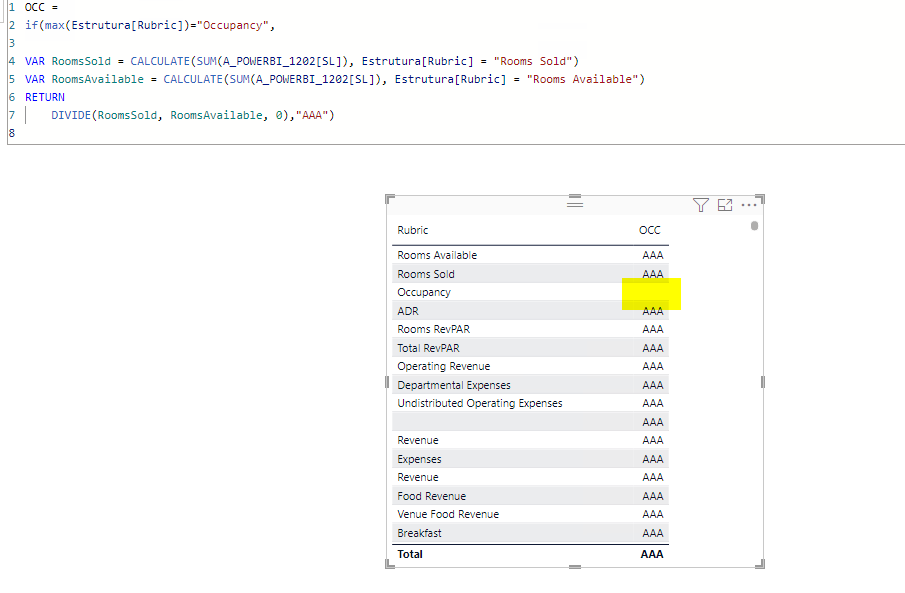
Task: Select the Operating Revenue row
Action: click(x=530, y=366)
